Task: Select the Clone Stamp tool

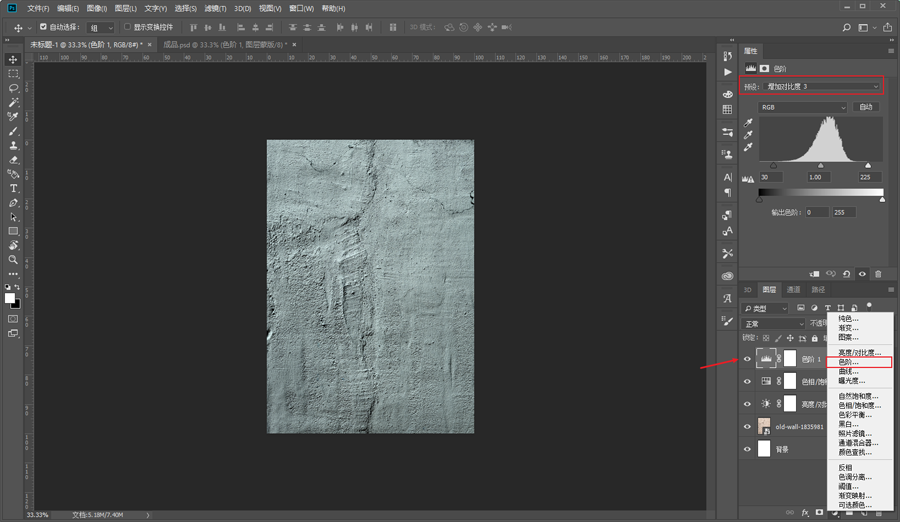Action: coord(13,145)
